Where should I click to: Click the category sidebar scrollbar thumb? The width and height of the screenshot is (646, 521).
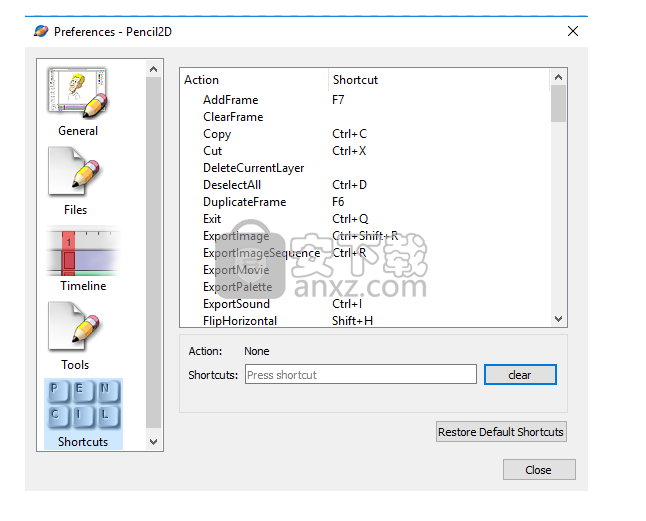[154, 252]
